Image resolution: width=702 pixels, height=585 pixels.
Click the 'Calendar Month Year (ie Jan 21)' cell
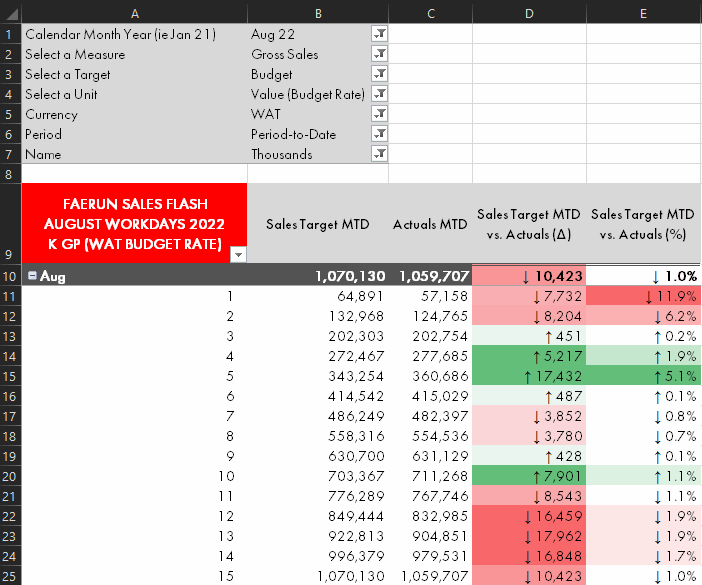click(x=134, y=34)
